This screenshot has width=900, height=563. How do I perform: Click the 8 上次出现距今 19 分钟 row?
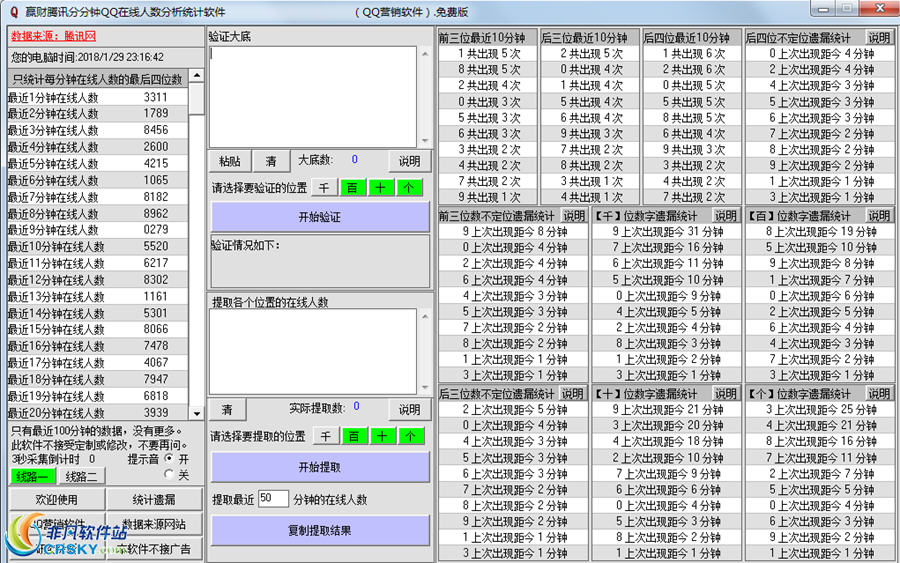point(820,231)
